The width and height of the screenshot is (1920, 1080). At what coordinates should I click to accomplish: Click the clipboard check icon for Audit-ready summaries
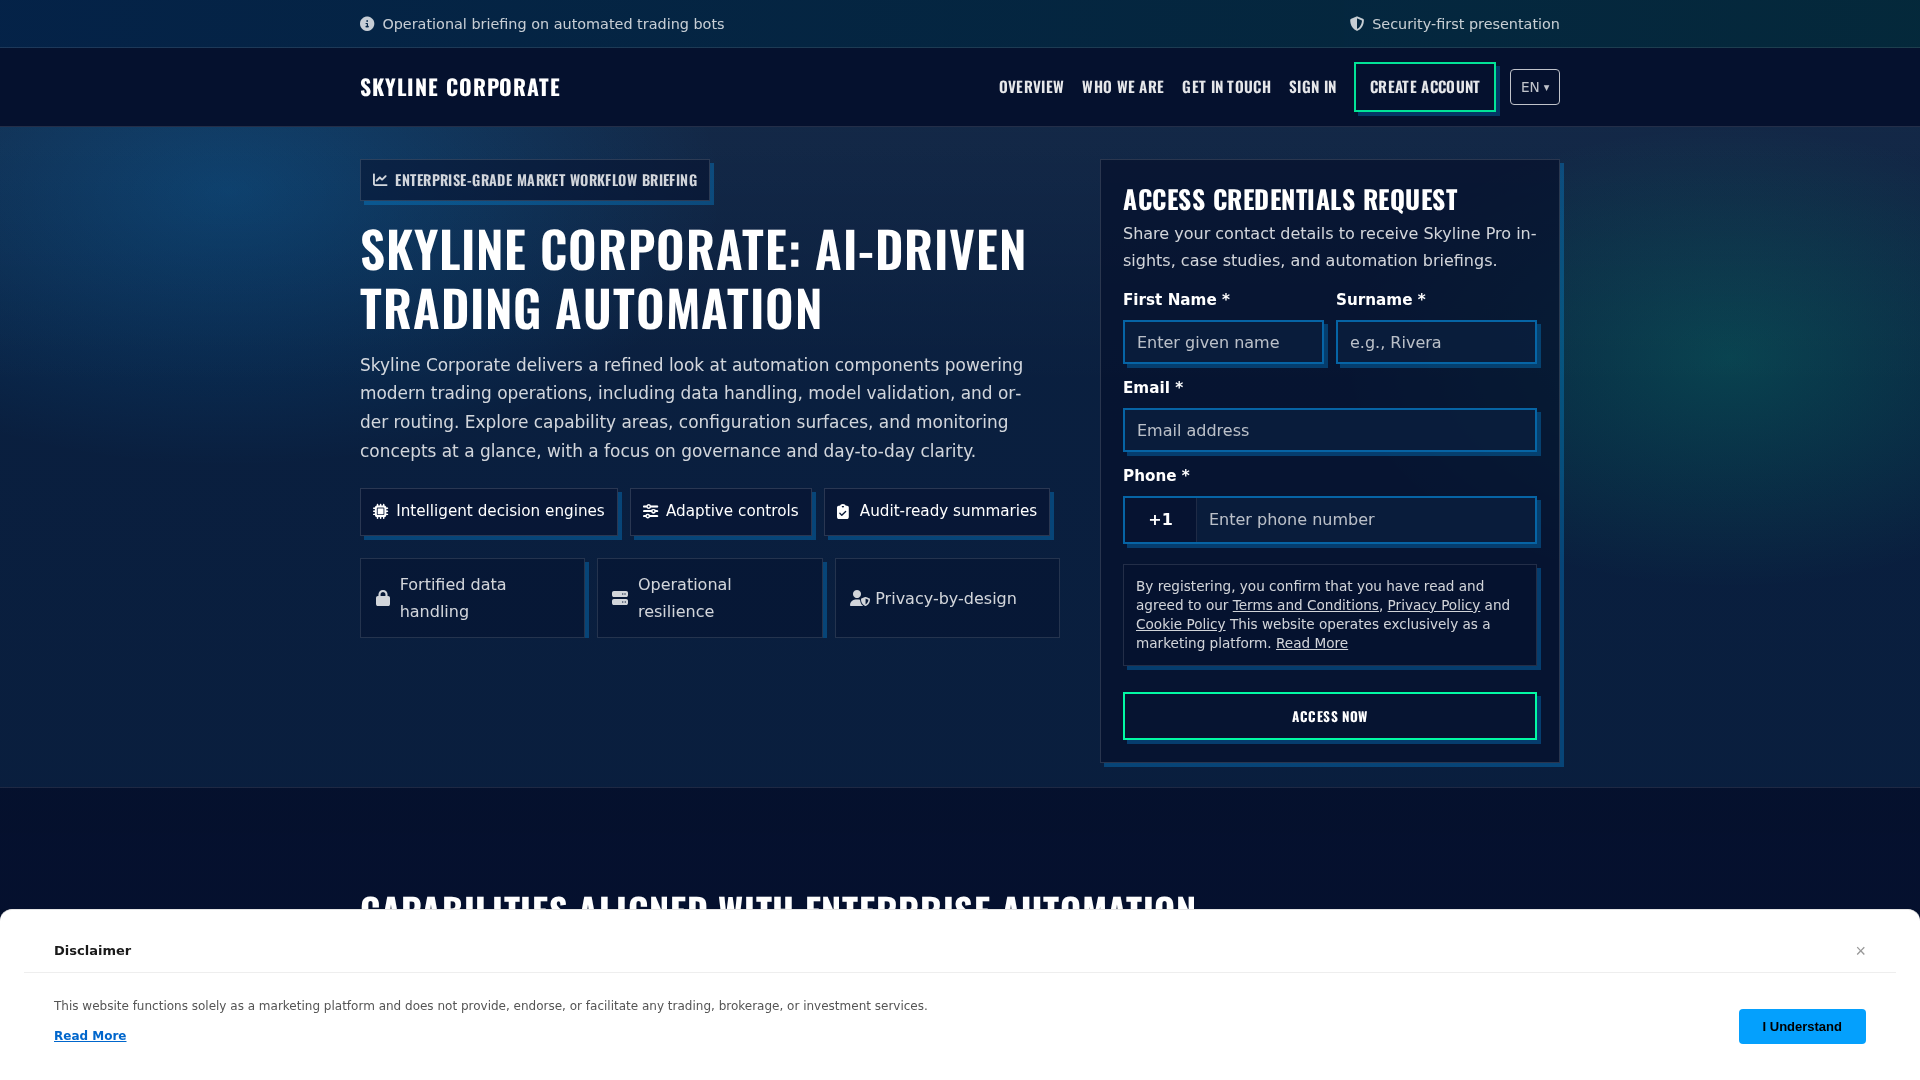[x=843, y=511]
